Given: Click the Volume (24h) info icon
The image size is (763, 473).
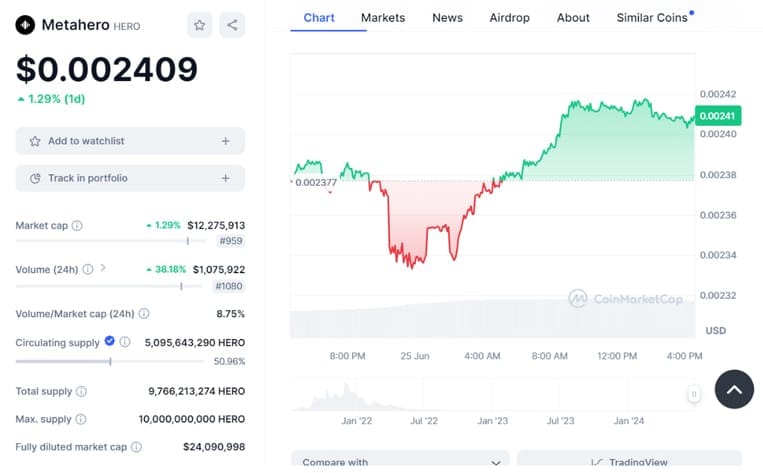Looking at the screenshot, I should [x=88, y=270].
